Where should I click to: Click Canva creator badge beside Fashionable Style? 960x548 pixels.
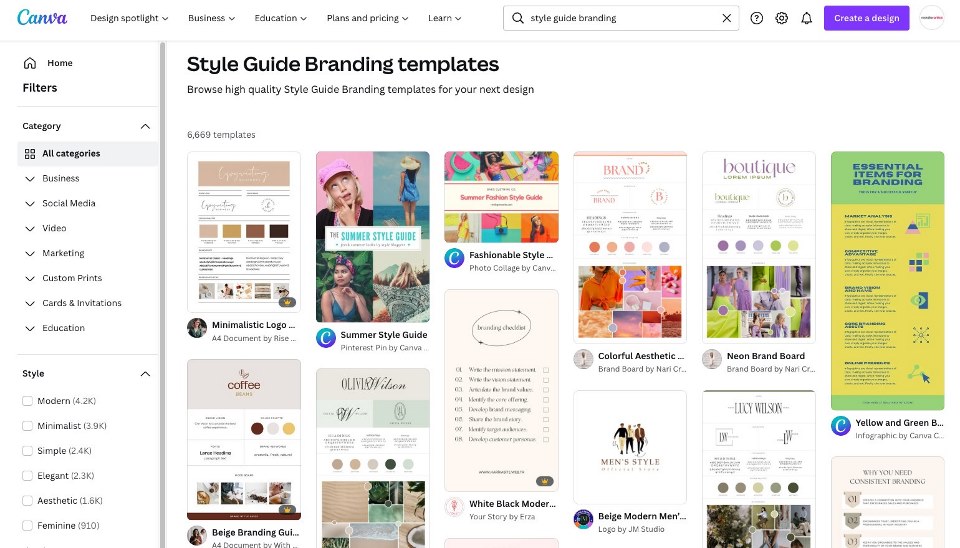pos(454,258)
